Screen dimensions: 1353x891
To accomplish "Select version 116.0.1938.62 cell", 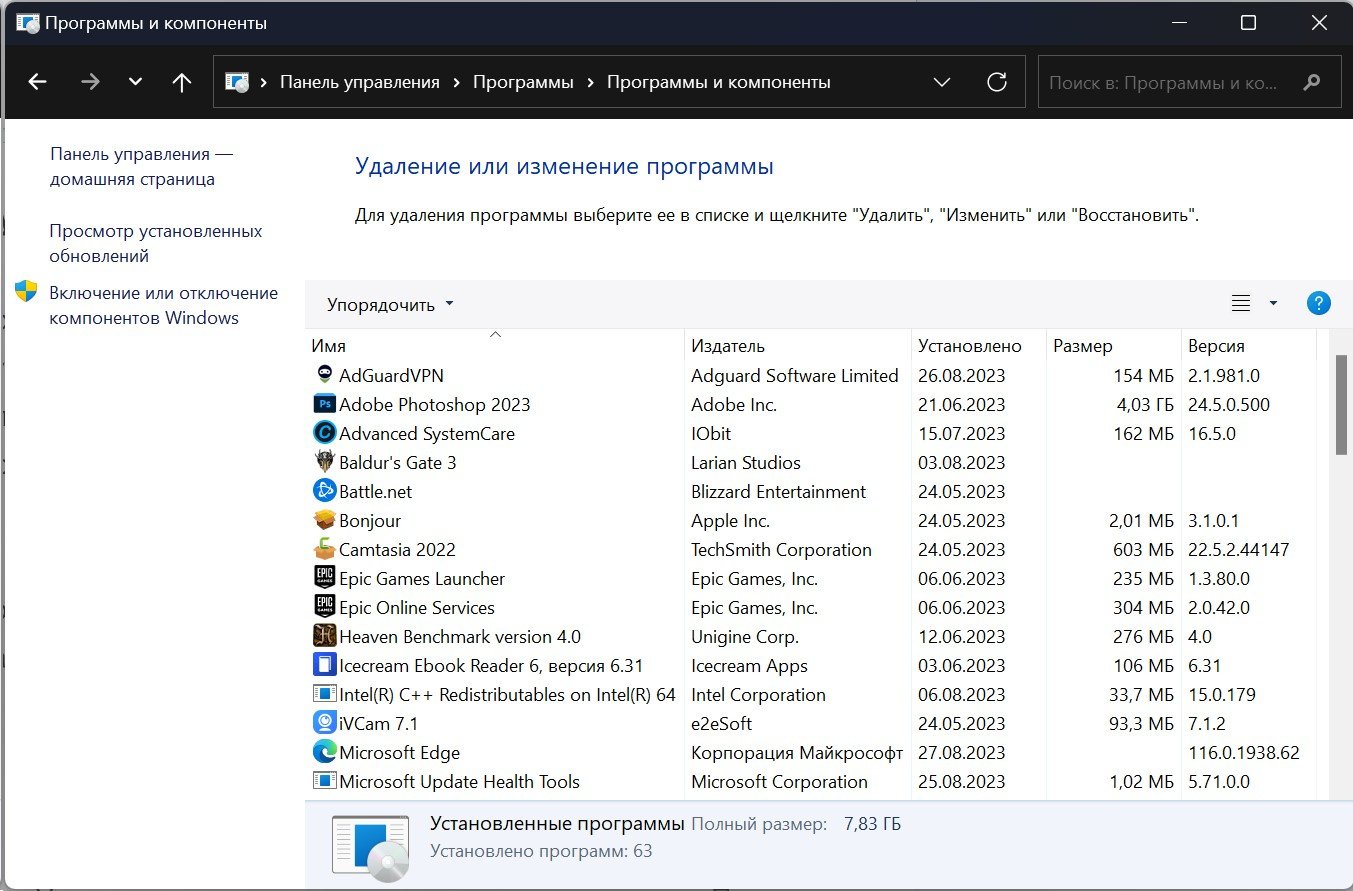I will (x=1244, y=753).
